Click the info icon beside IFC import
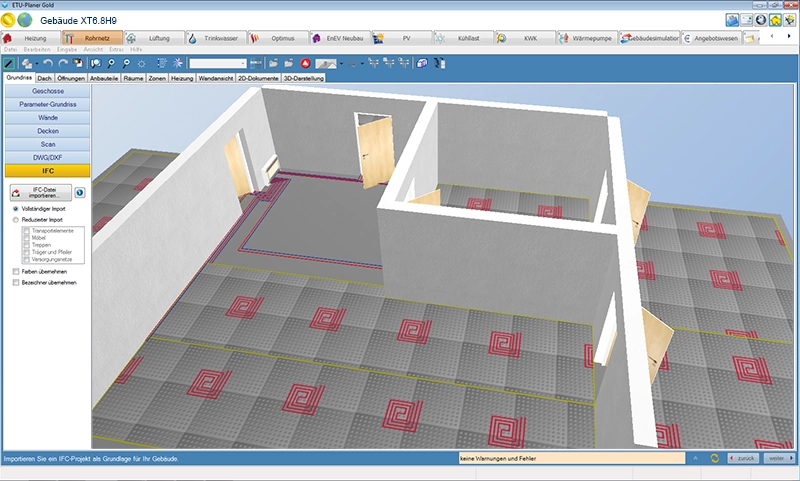800x481 pixels. (80, 193)
